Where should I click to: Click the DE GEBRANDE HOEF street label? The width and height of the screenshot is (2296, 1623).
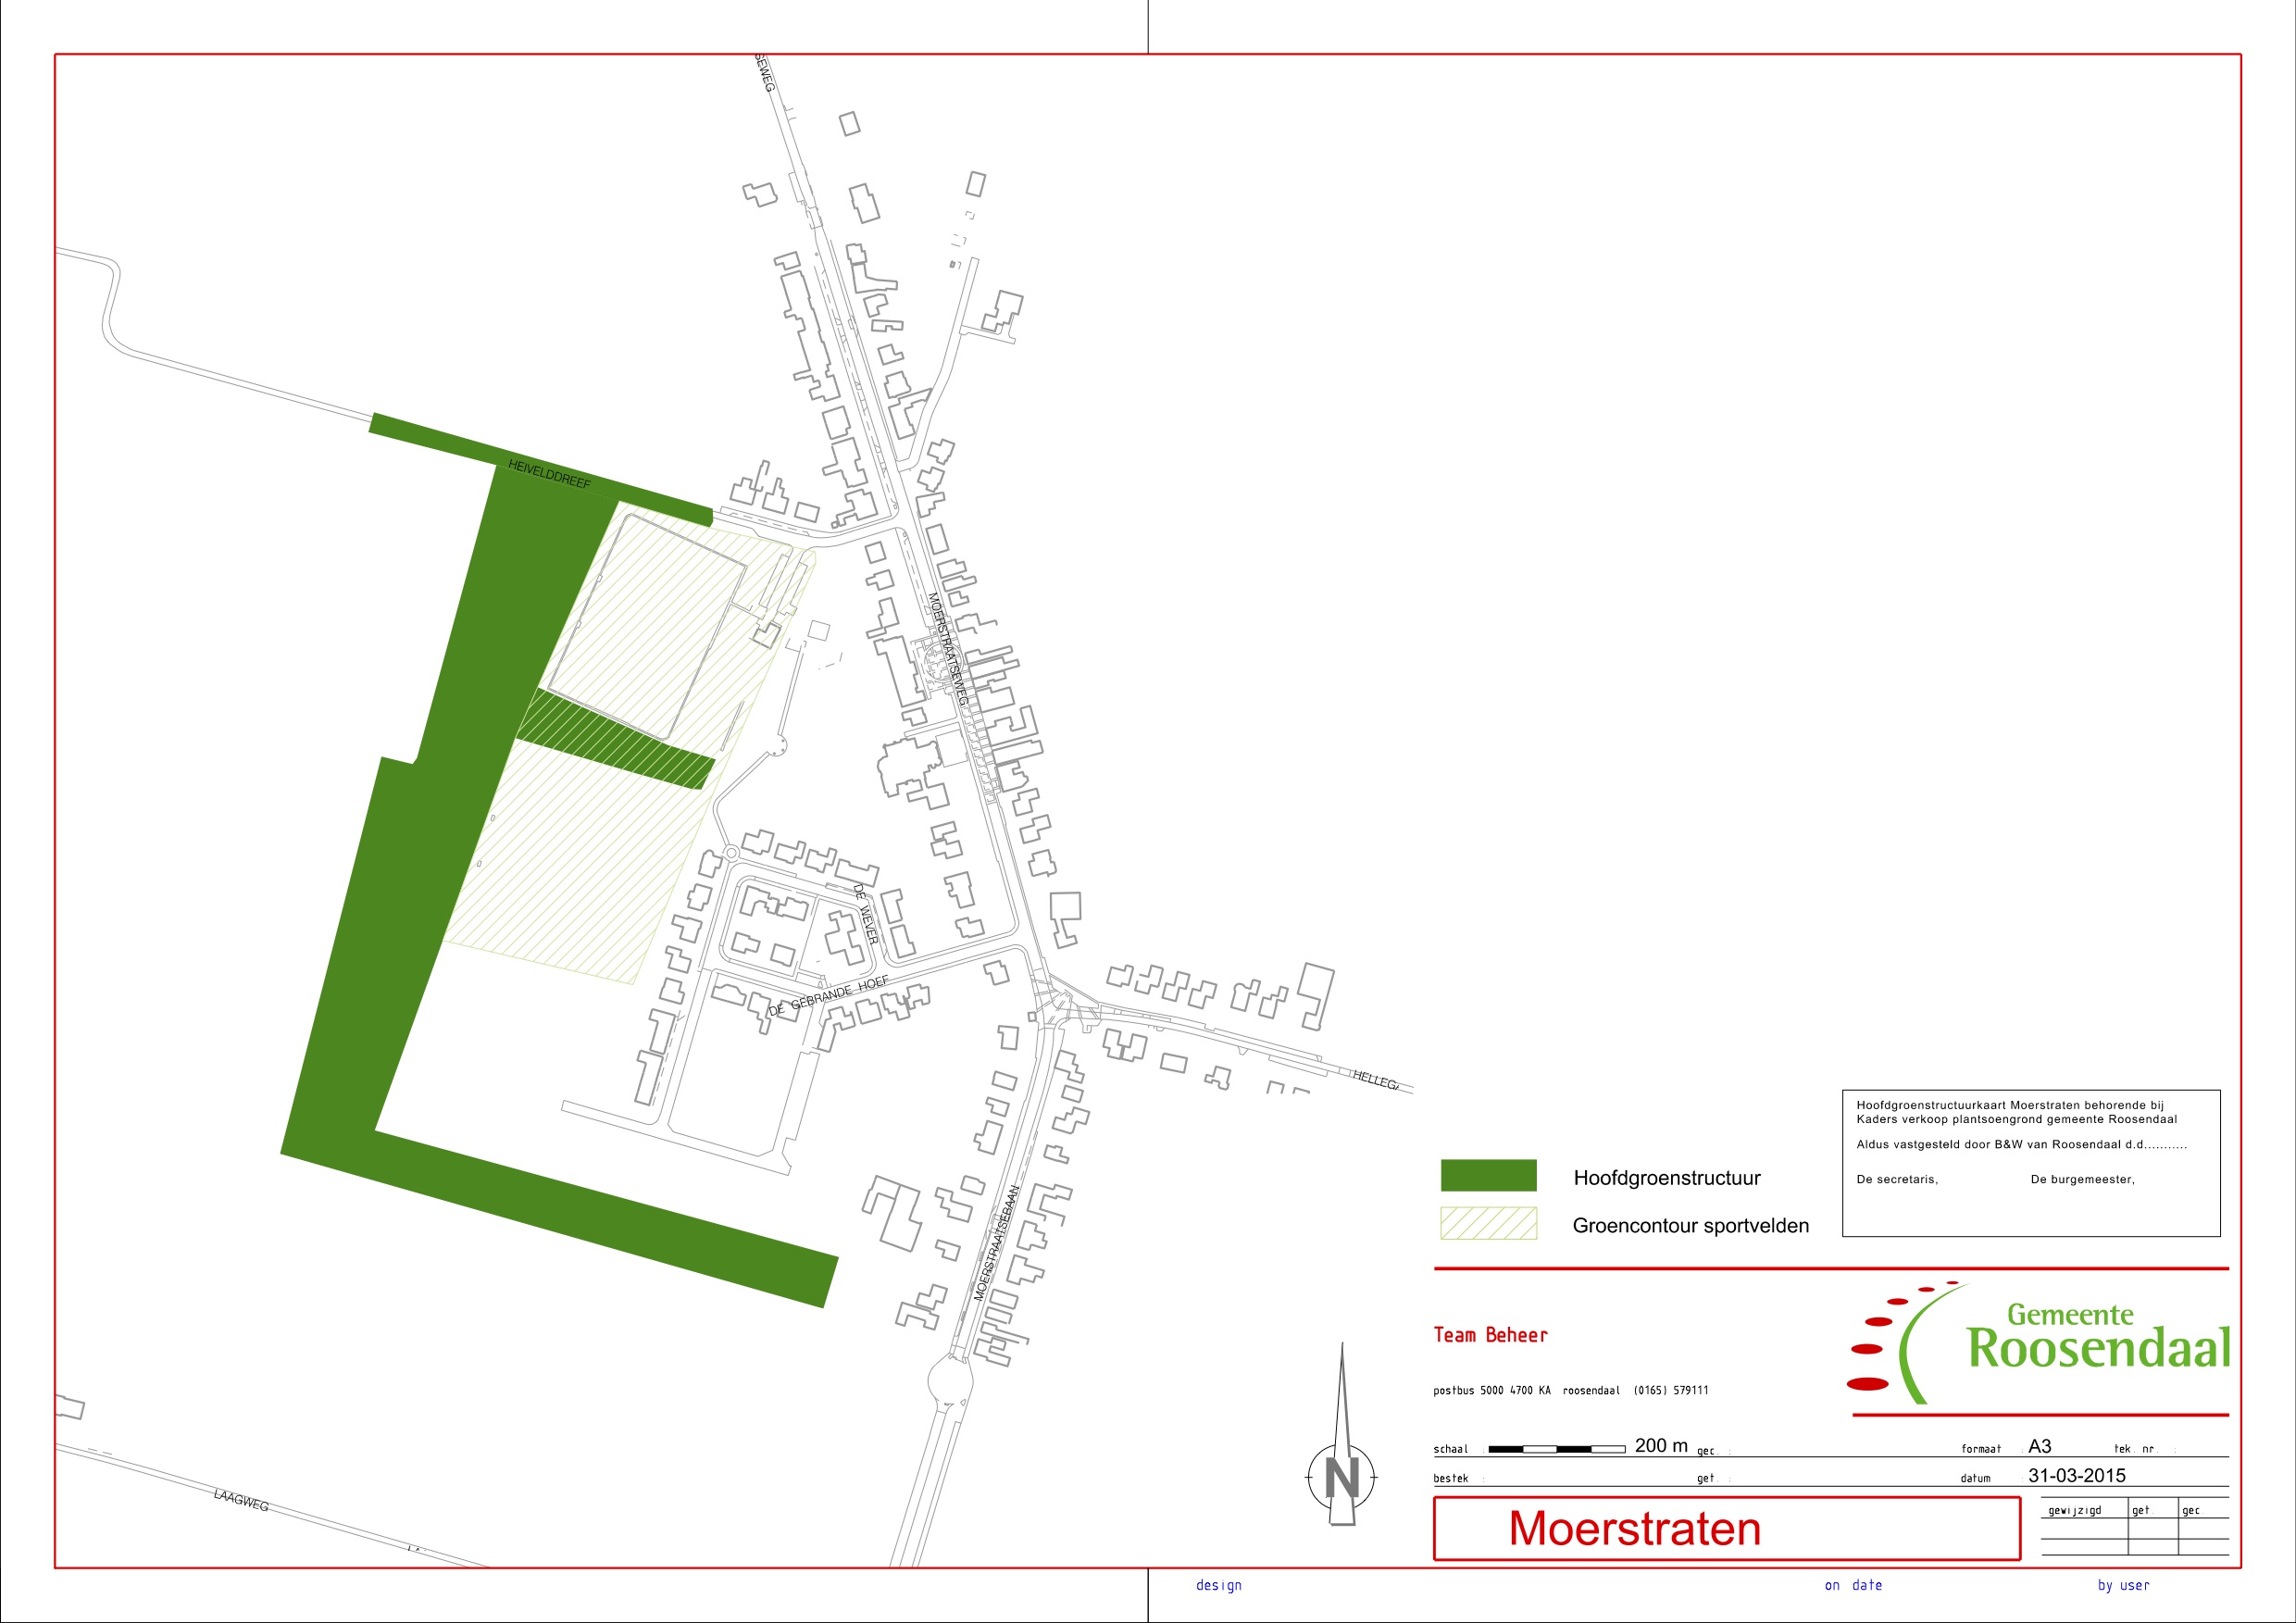point(828,996)
